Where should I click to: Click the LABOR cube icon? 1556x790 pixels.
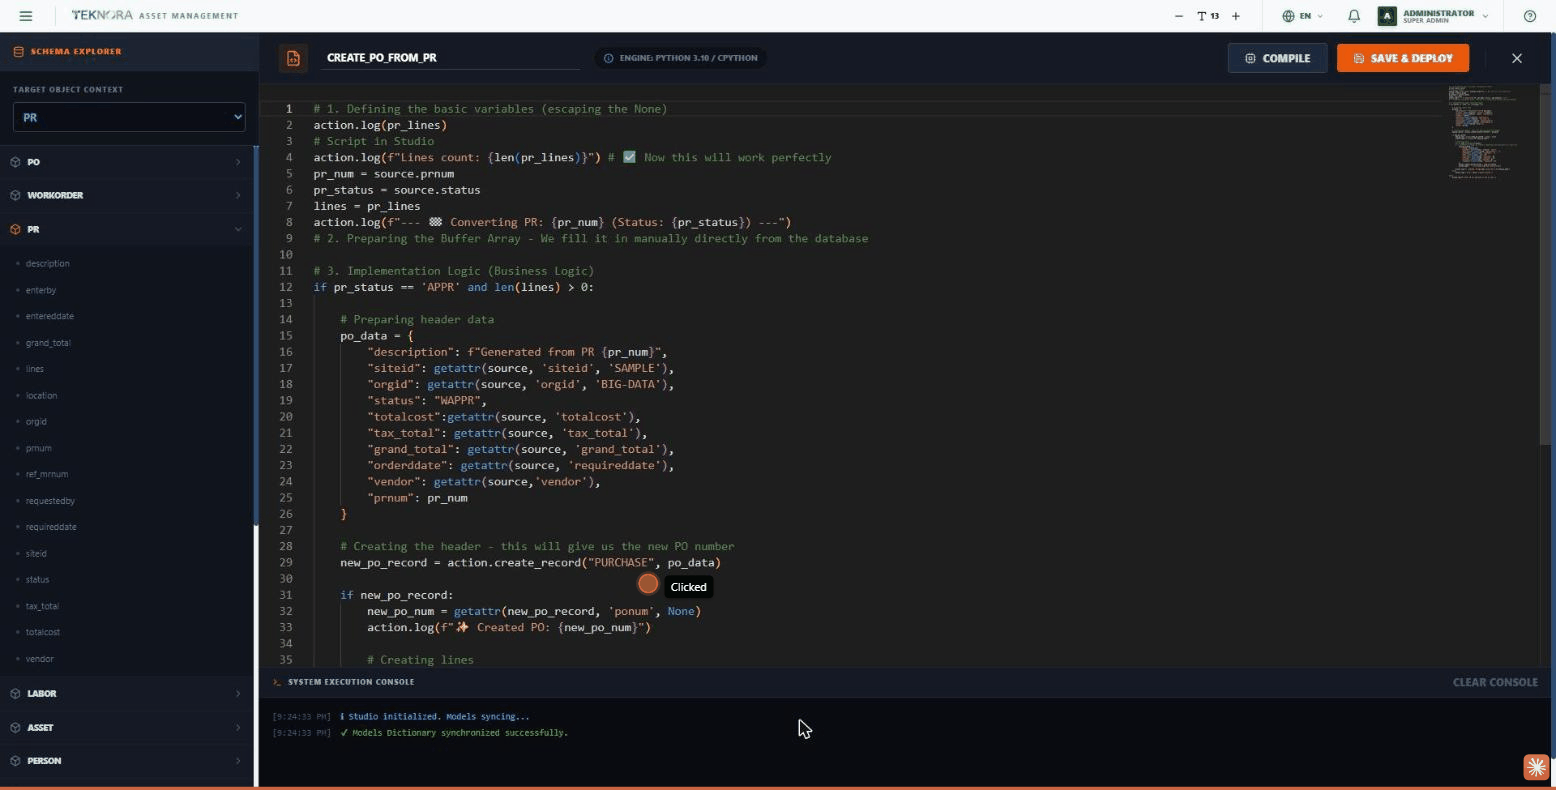pos(15,693)
